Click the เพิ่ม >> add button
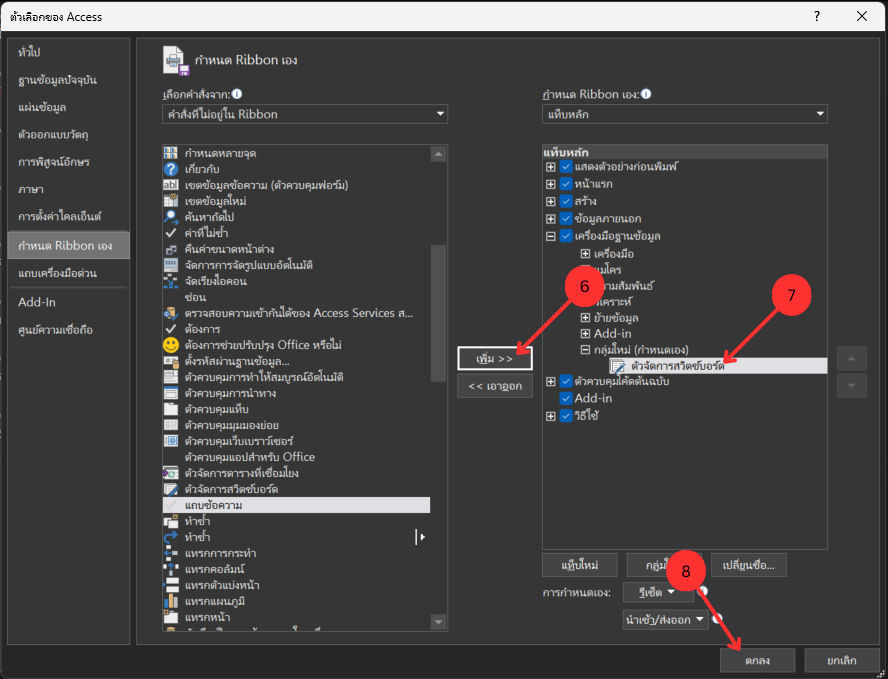The image size is (888, 679). pos(495,357)
